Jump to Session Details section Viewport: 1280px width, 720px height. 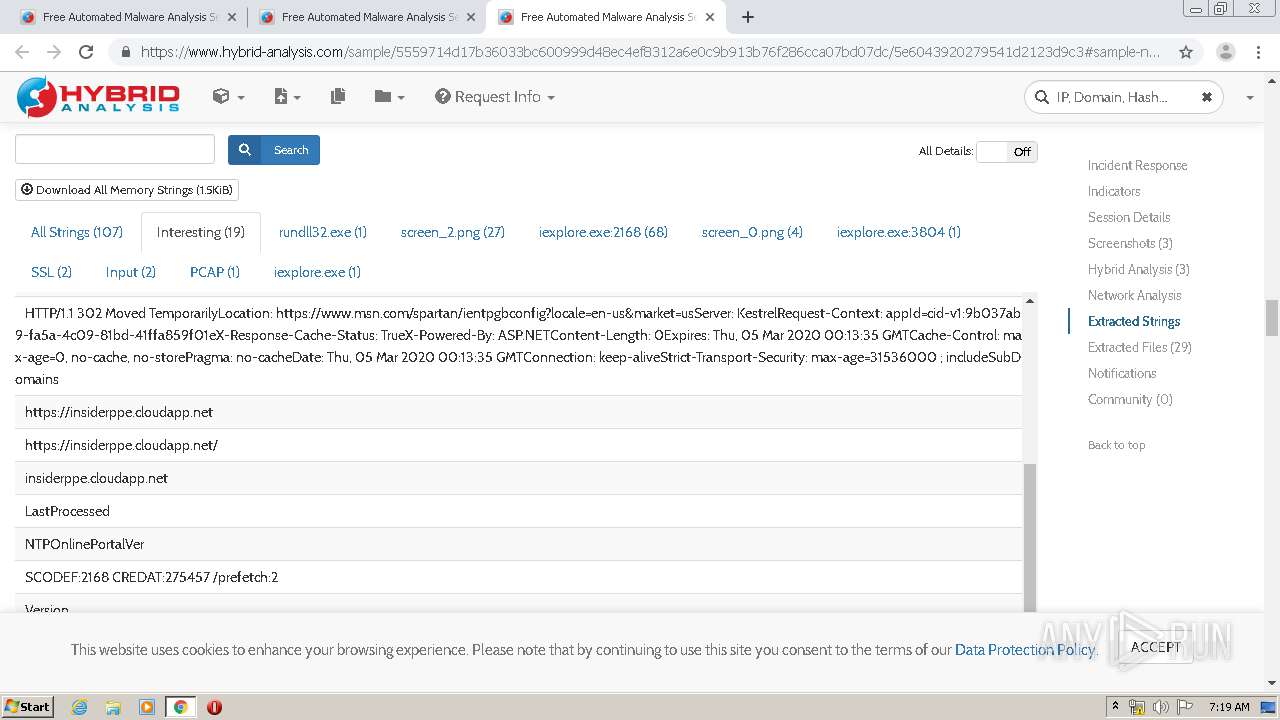click(1129, 217)
